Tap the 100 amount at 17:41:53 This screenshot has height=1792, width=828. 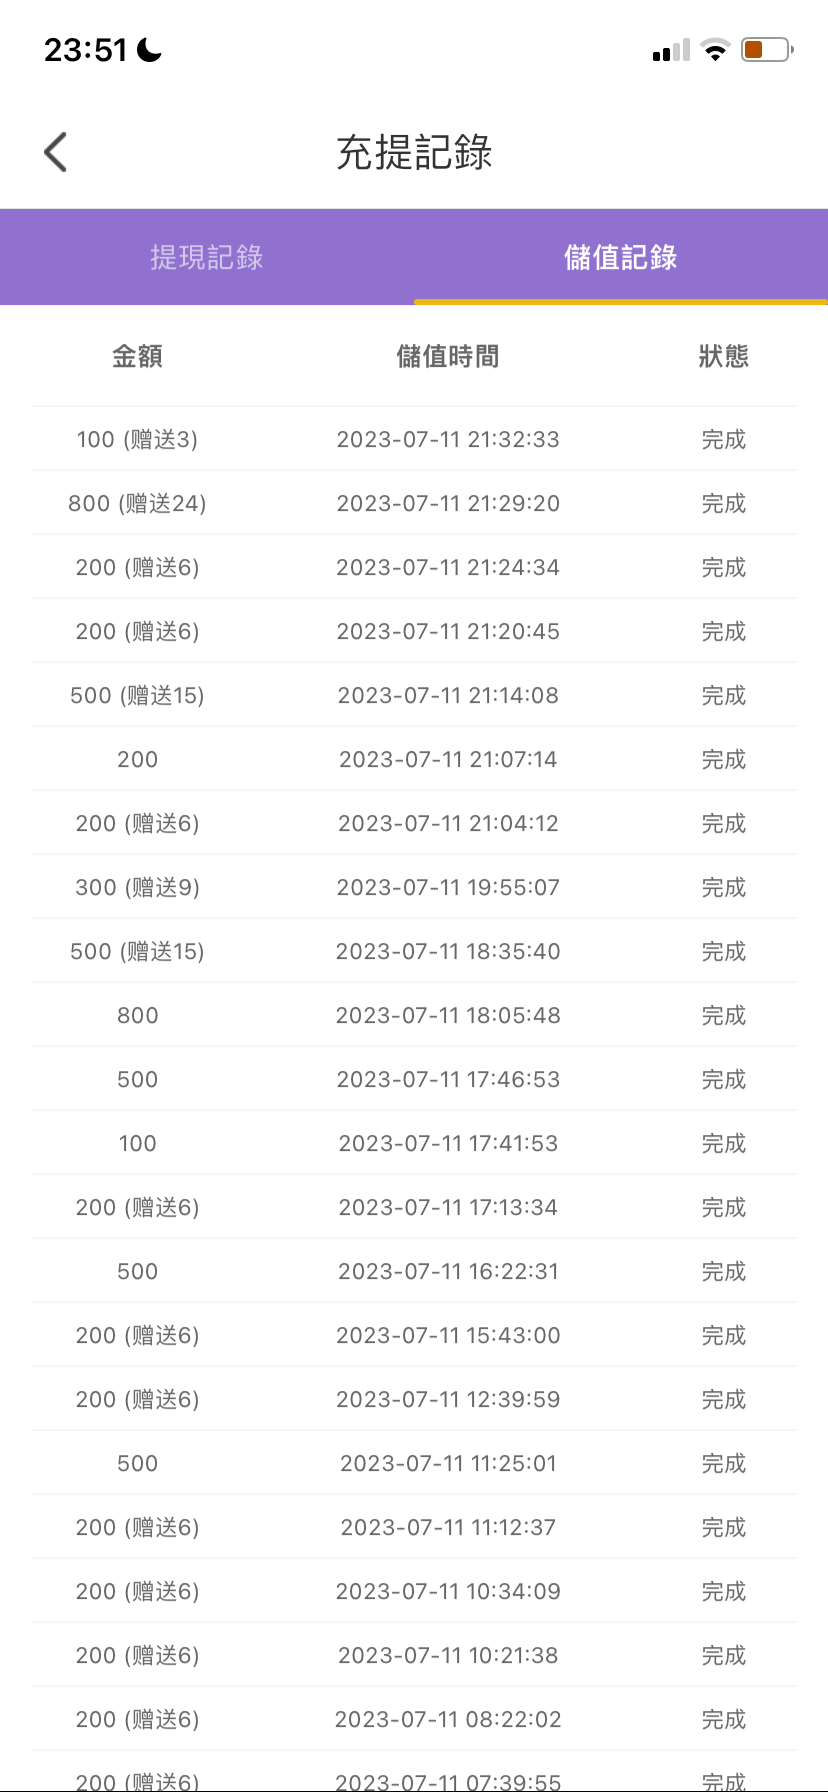137,1143
